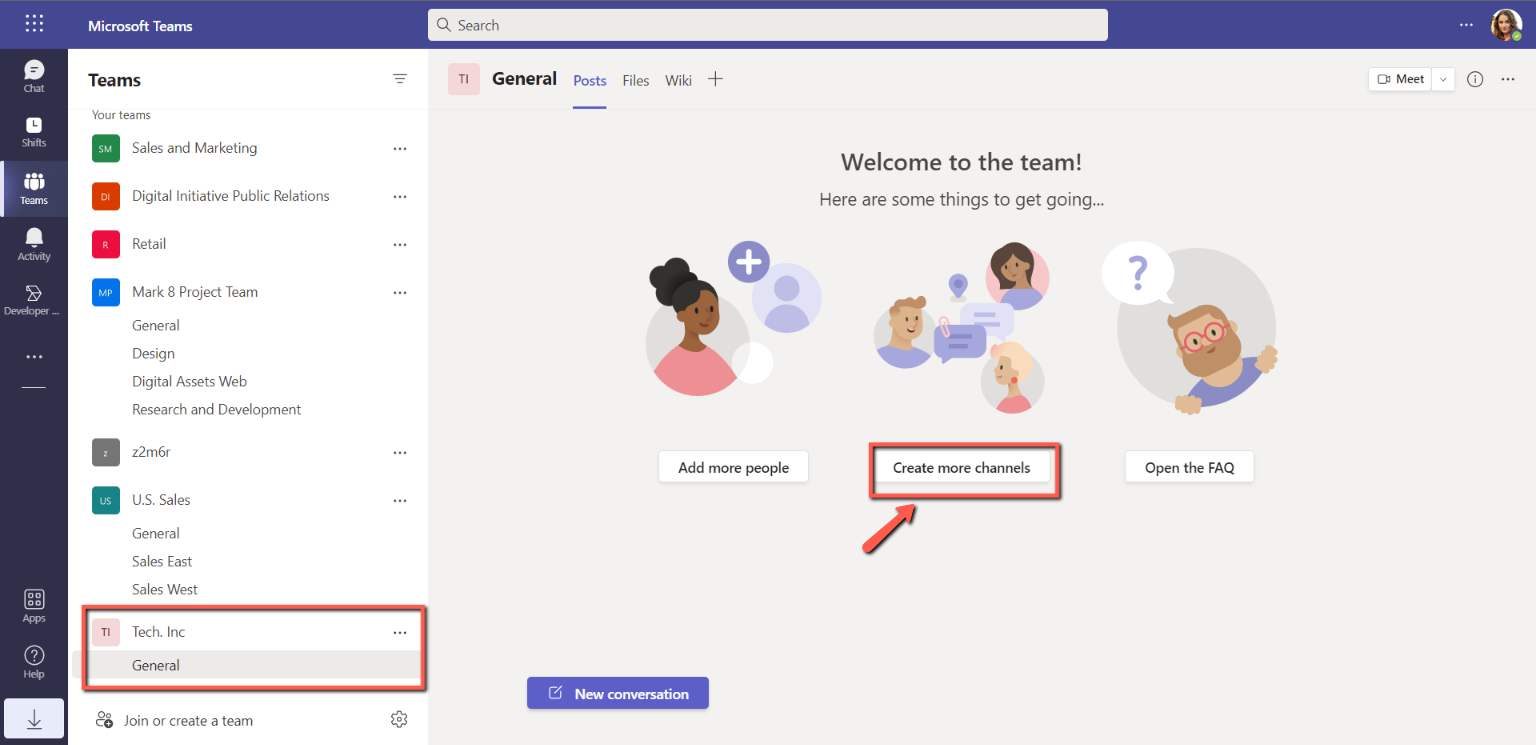
Task: Collapse the Mark 8 Project Team
Action: click(x=195, y=292)
